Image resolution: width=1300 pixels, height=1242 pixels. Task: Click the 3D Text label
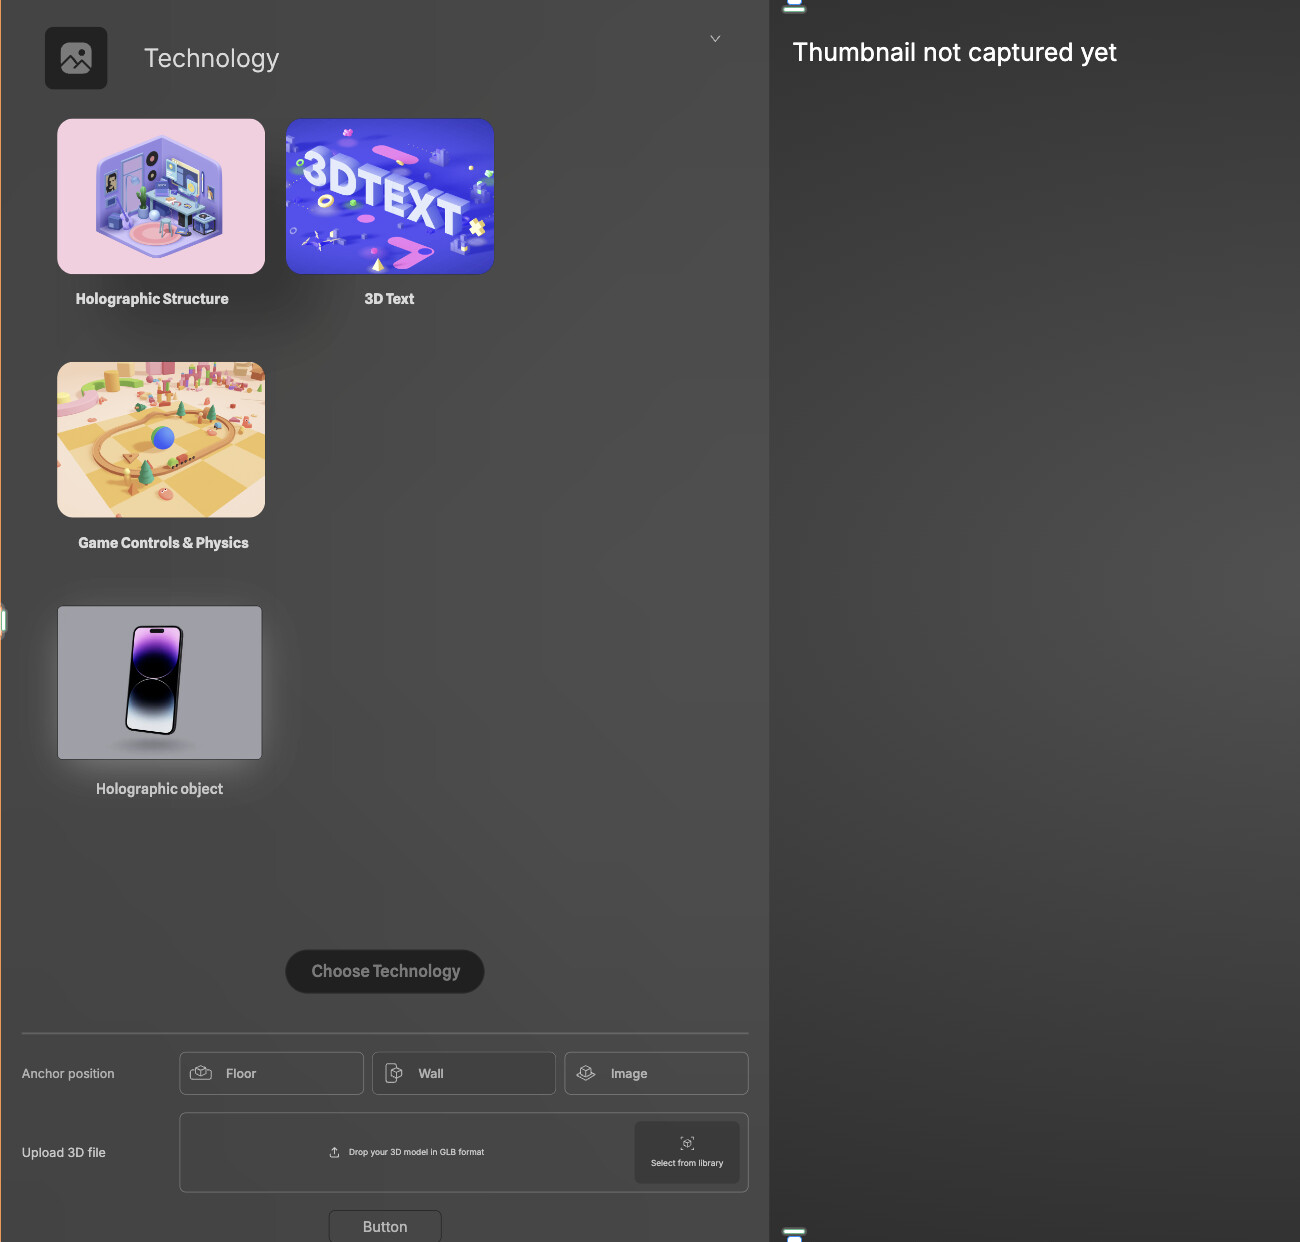click(x=389, y=299)
